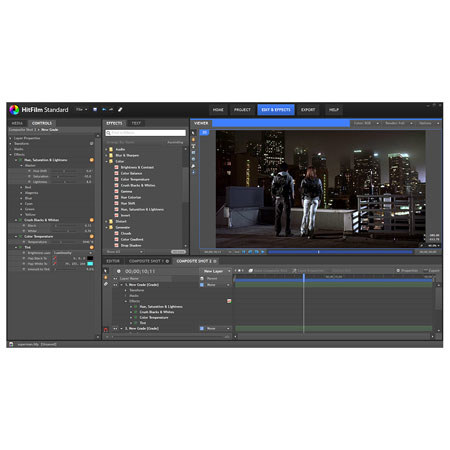Screen dimensions: 450x450
Task: Select the Gamma effect icon
Action: tap(117, 191)
